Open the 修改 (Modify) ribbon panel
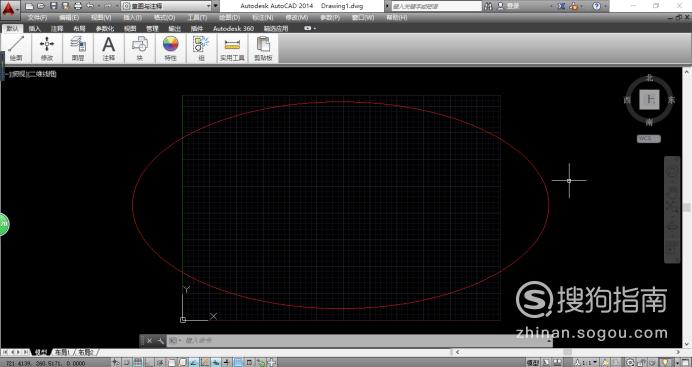Image resolution: width=692 pixels, height=367 pixels. pyautogui.click(x=47, y=49)
